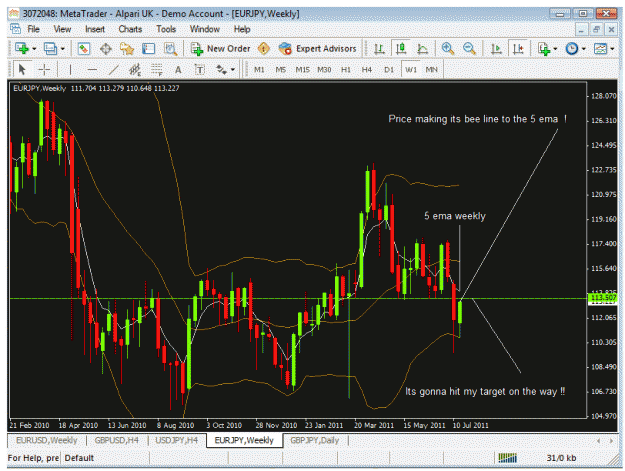This screenshot has width=625, height=471.
Task: Click the New Chart icon
Action: click(22, 49)
